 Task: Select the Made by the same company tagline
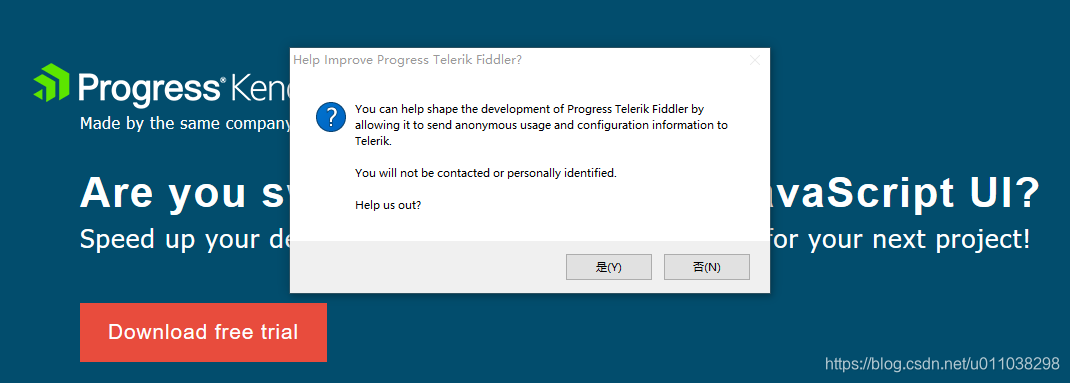[x=186, y=124]
